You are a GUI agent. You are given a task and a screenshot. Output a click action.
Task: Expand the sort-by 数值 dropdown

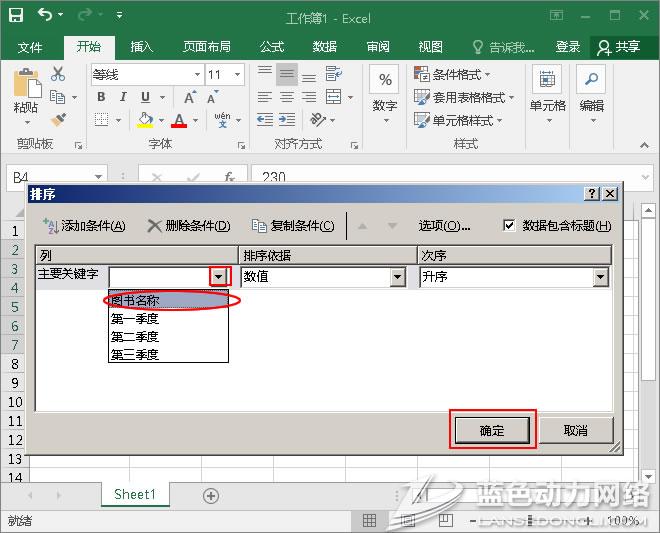pyautogui.click(x=398, y=277)
